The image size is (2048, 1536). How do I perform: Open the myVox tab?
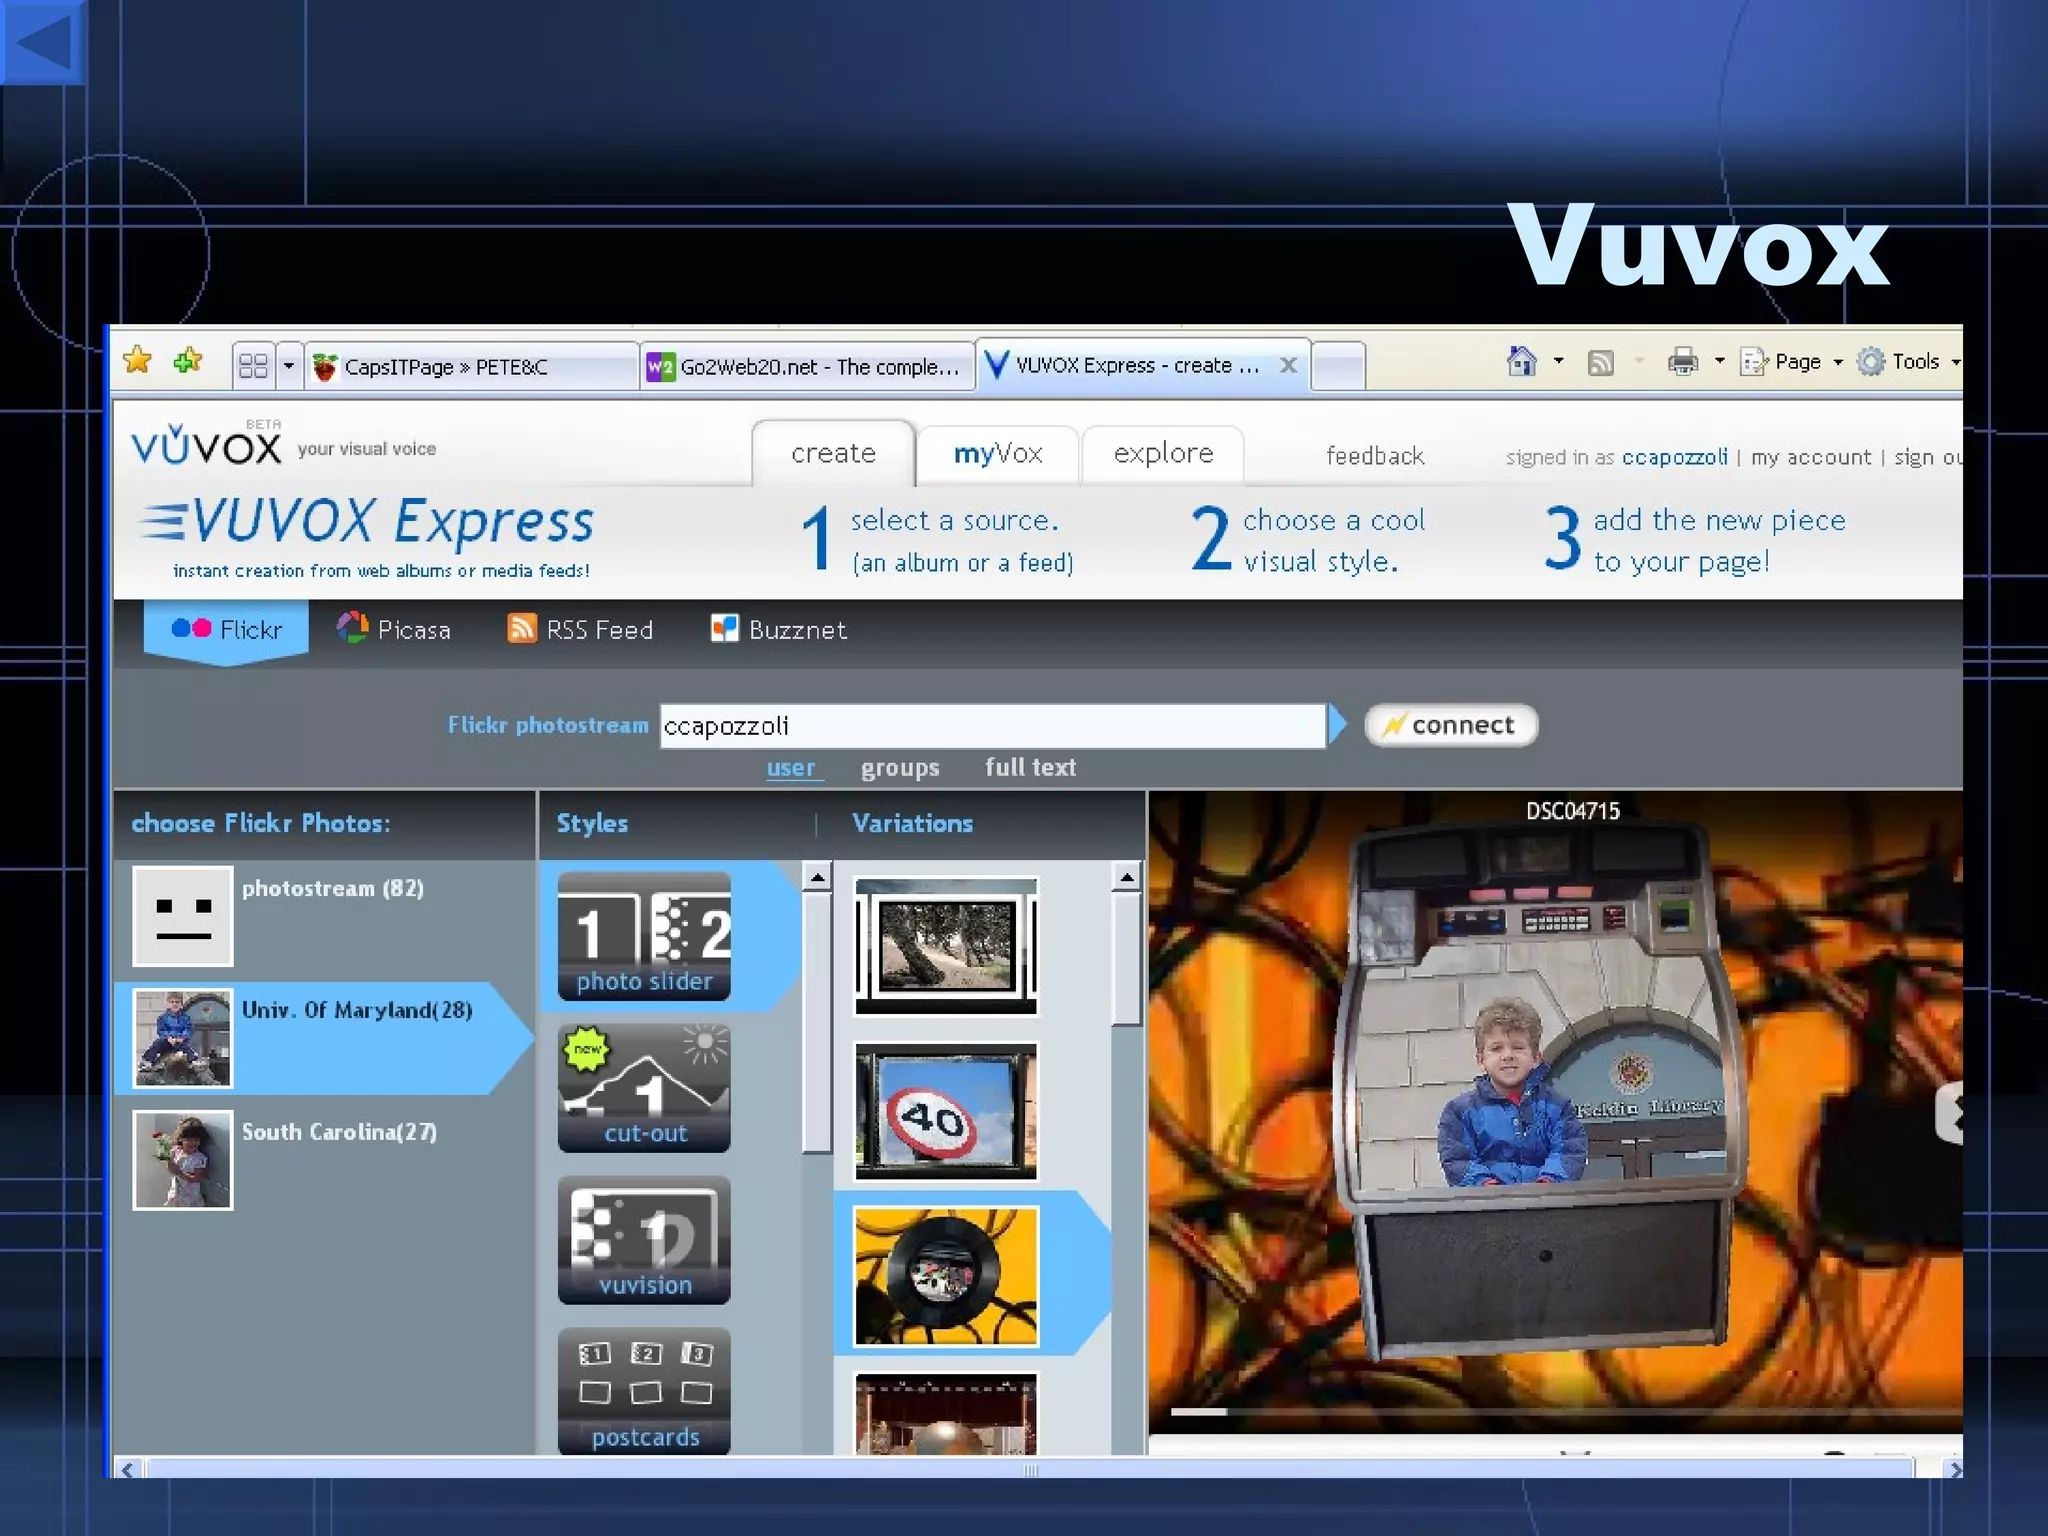(998, 454)
